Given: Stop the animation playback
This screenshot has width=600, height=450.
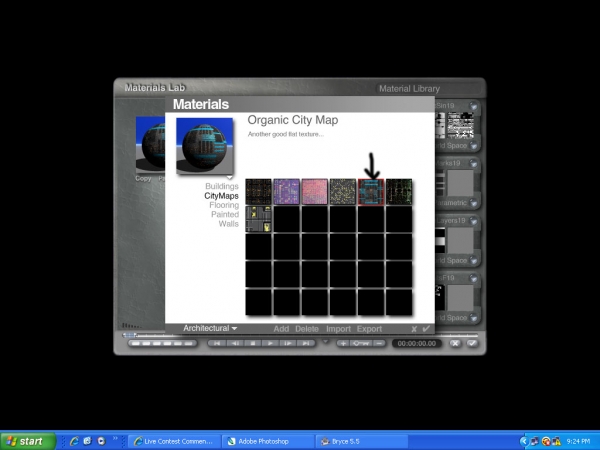Looking at the screenshot, I should point(252,343).
